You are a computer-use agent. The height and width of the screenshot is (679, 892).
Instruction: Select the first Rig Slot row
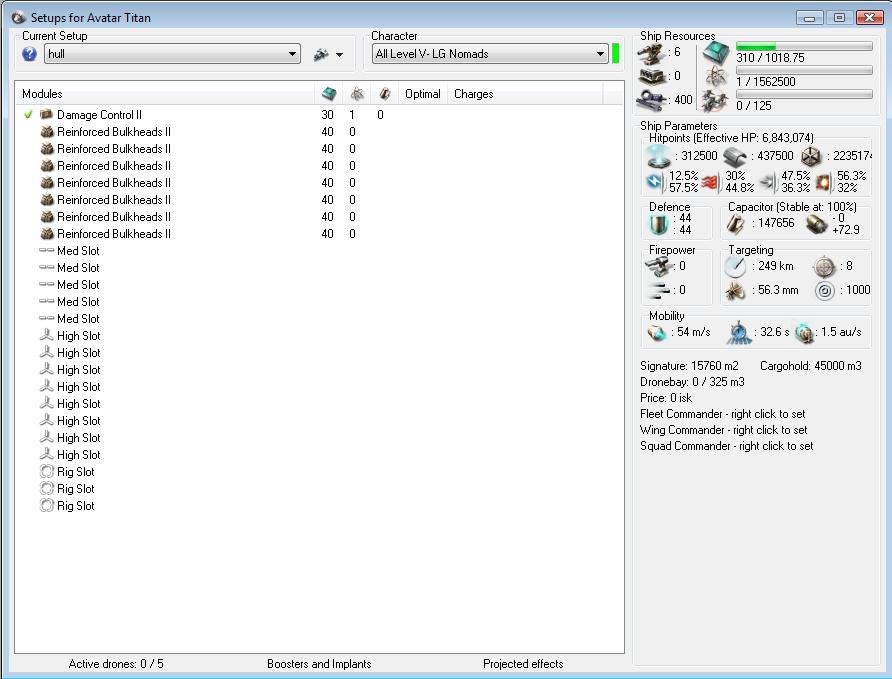pyautogui.click(x=319, y=472)
